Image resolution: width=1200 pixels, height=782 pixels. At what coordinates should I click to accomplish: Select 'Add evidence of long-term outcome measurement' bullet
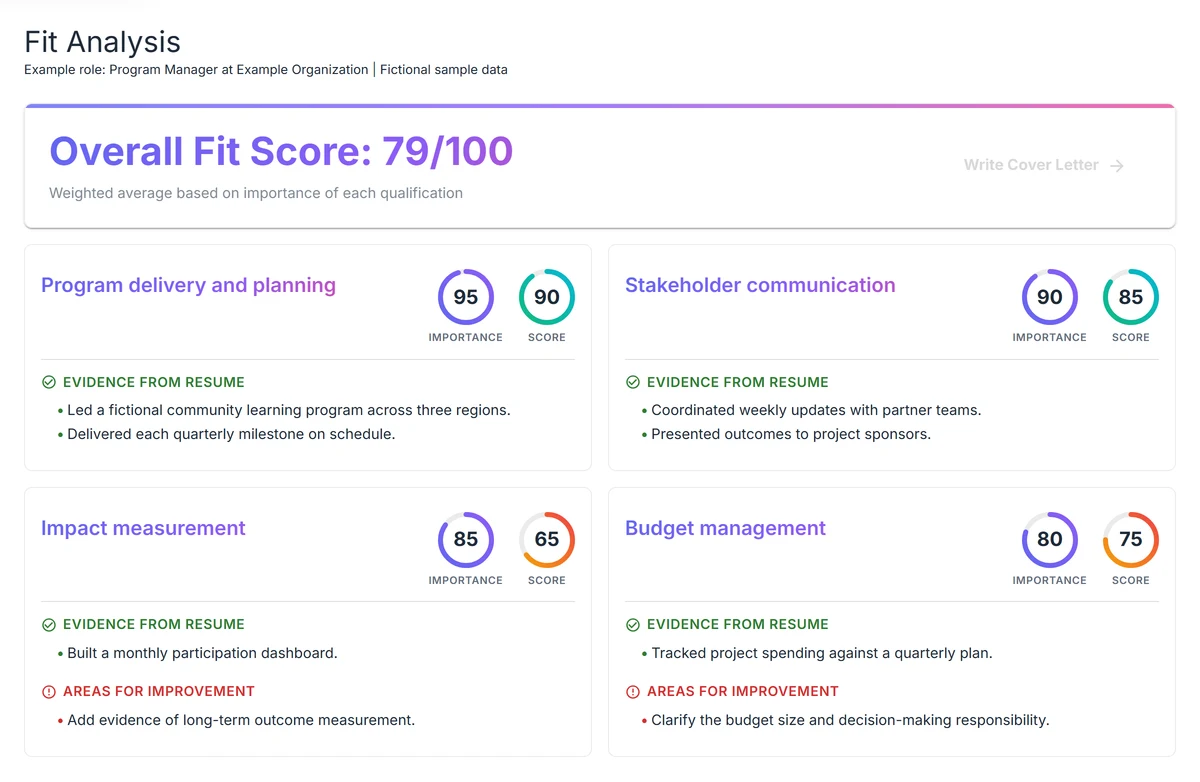[241, 720]
